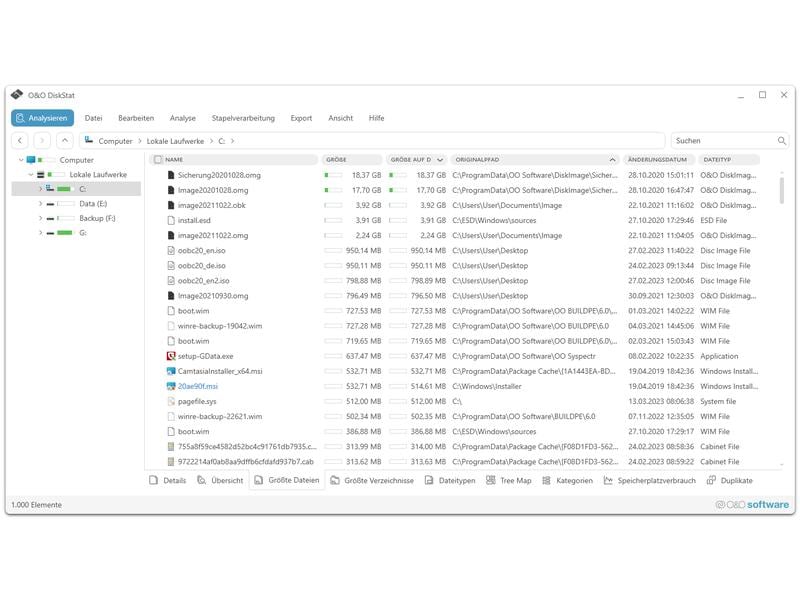
Task: Open the Ansicht menu
Action: point(340,118)
